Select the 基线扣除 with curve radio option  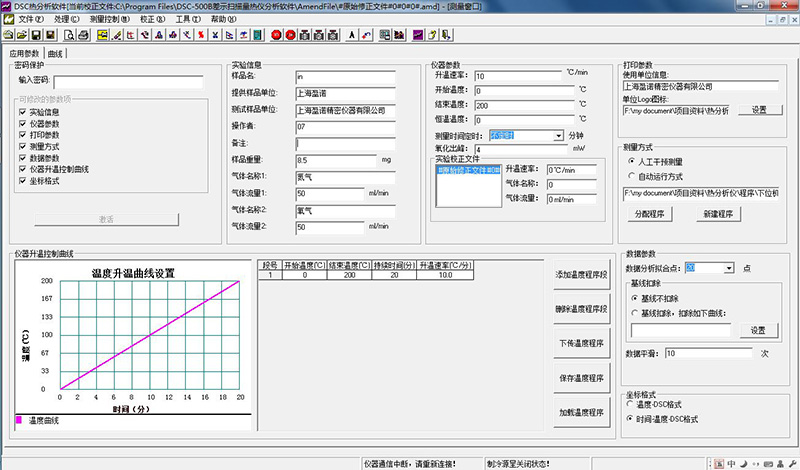point(636,312)
